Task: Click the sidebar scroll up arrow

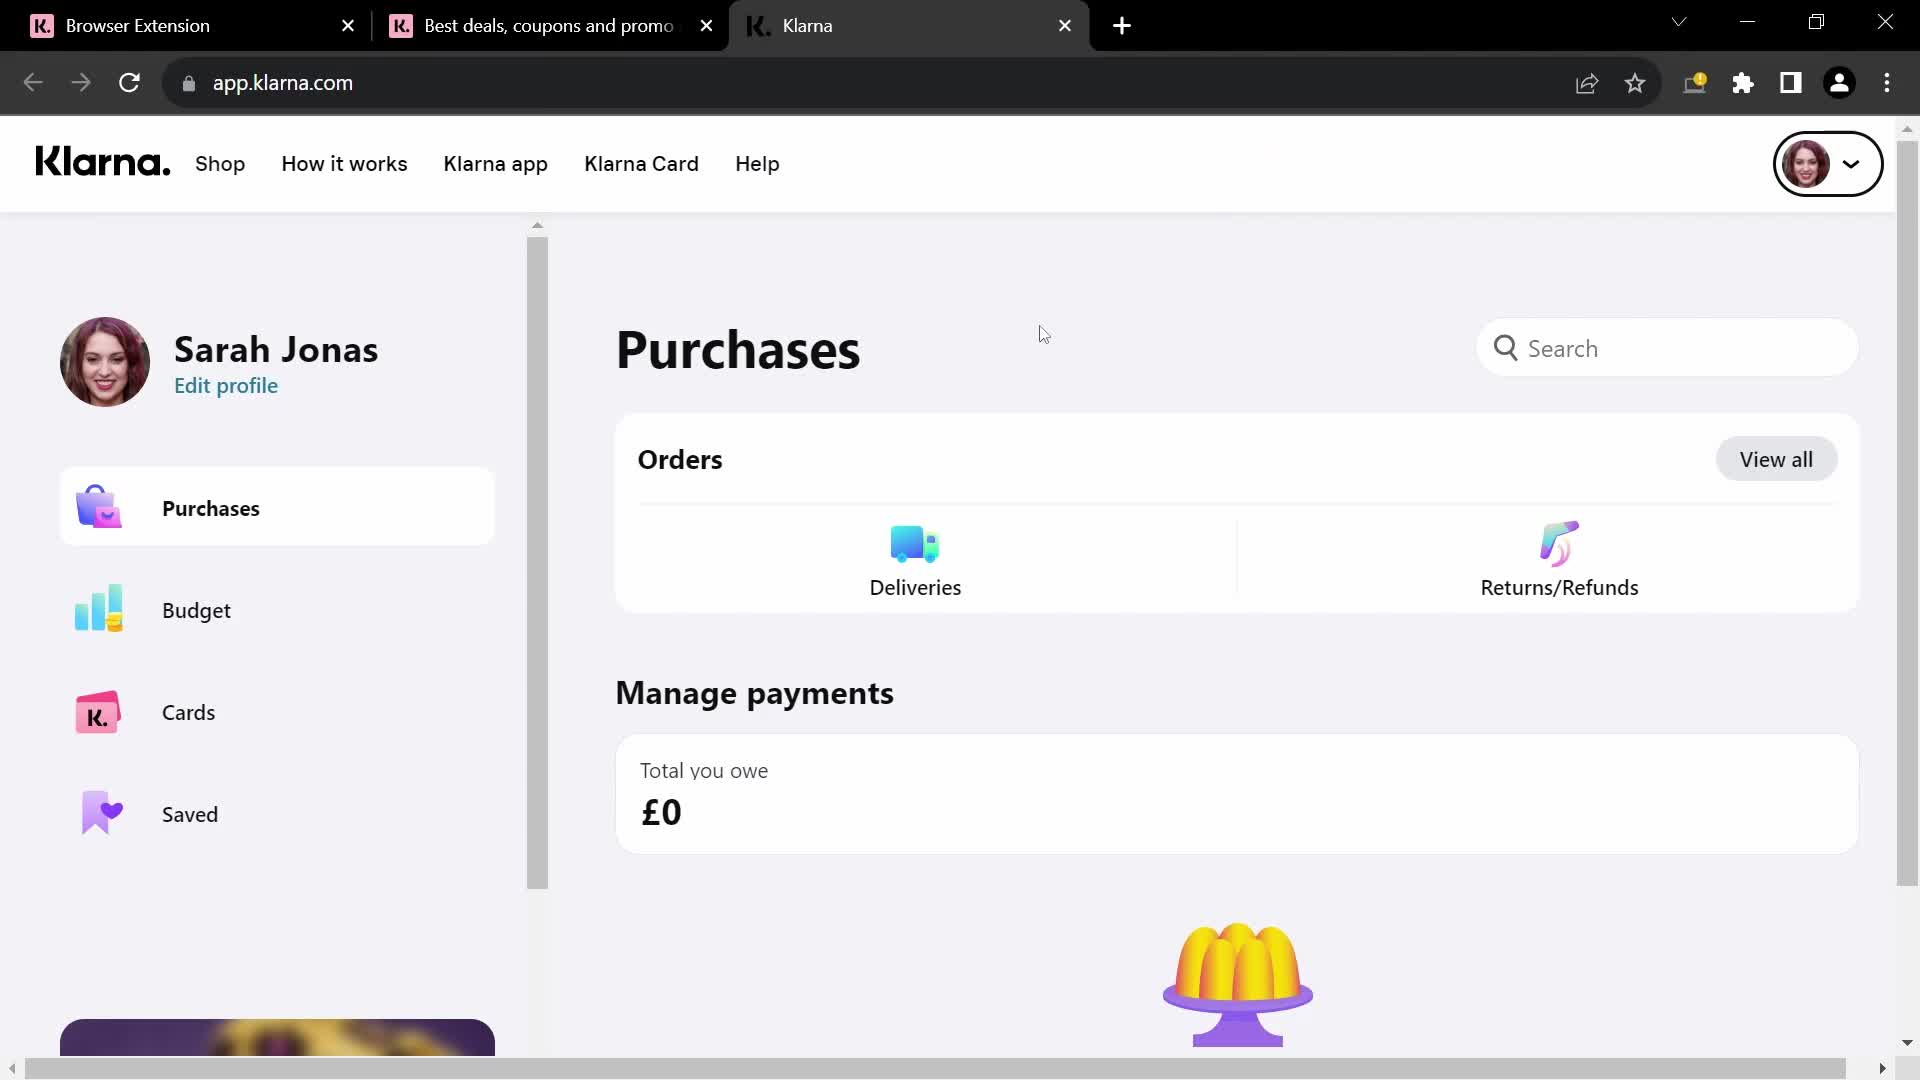Action: (537, 226)
